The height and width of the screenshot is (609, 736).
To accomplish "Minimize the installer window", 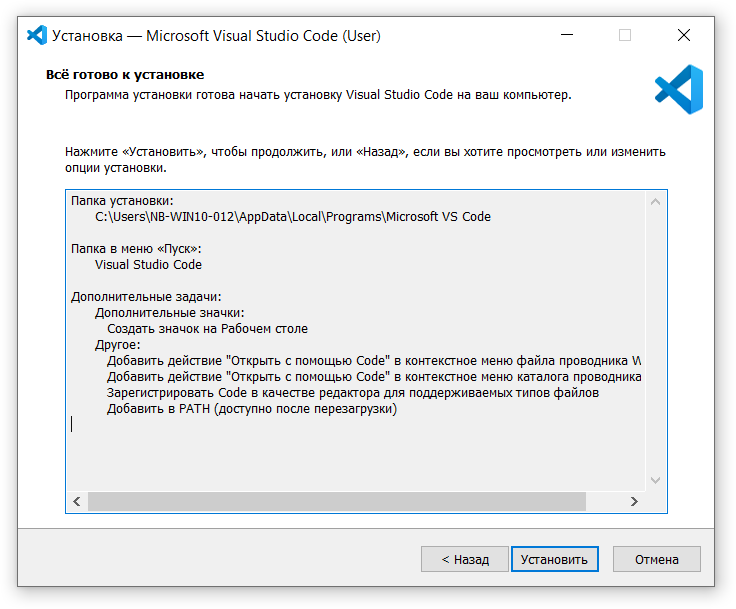I will pos(567,35).
